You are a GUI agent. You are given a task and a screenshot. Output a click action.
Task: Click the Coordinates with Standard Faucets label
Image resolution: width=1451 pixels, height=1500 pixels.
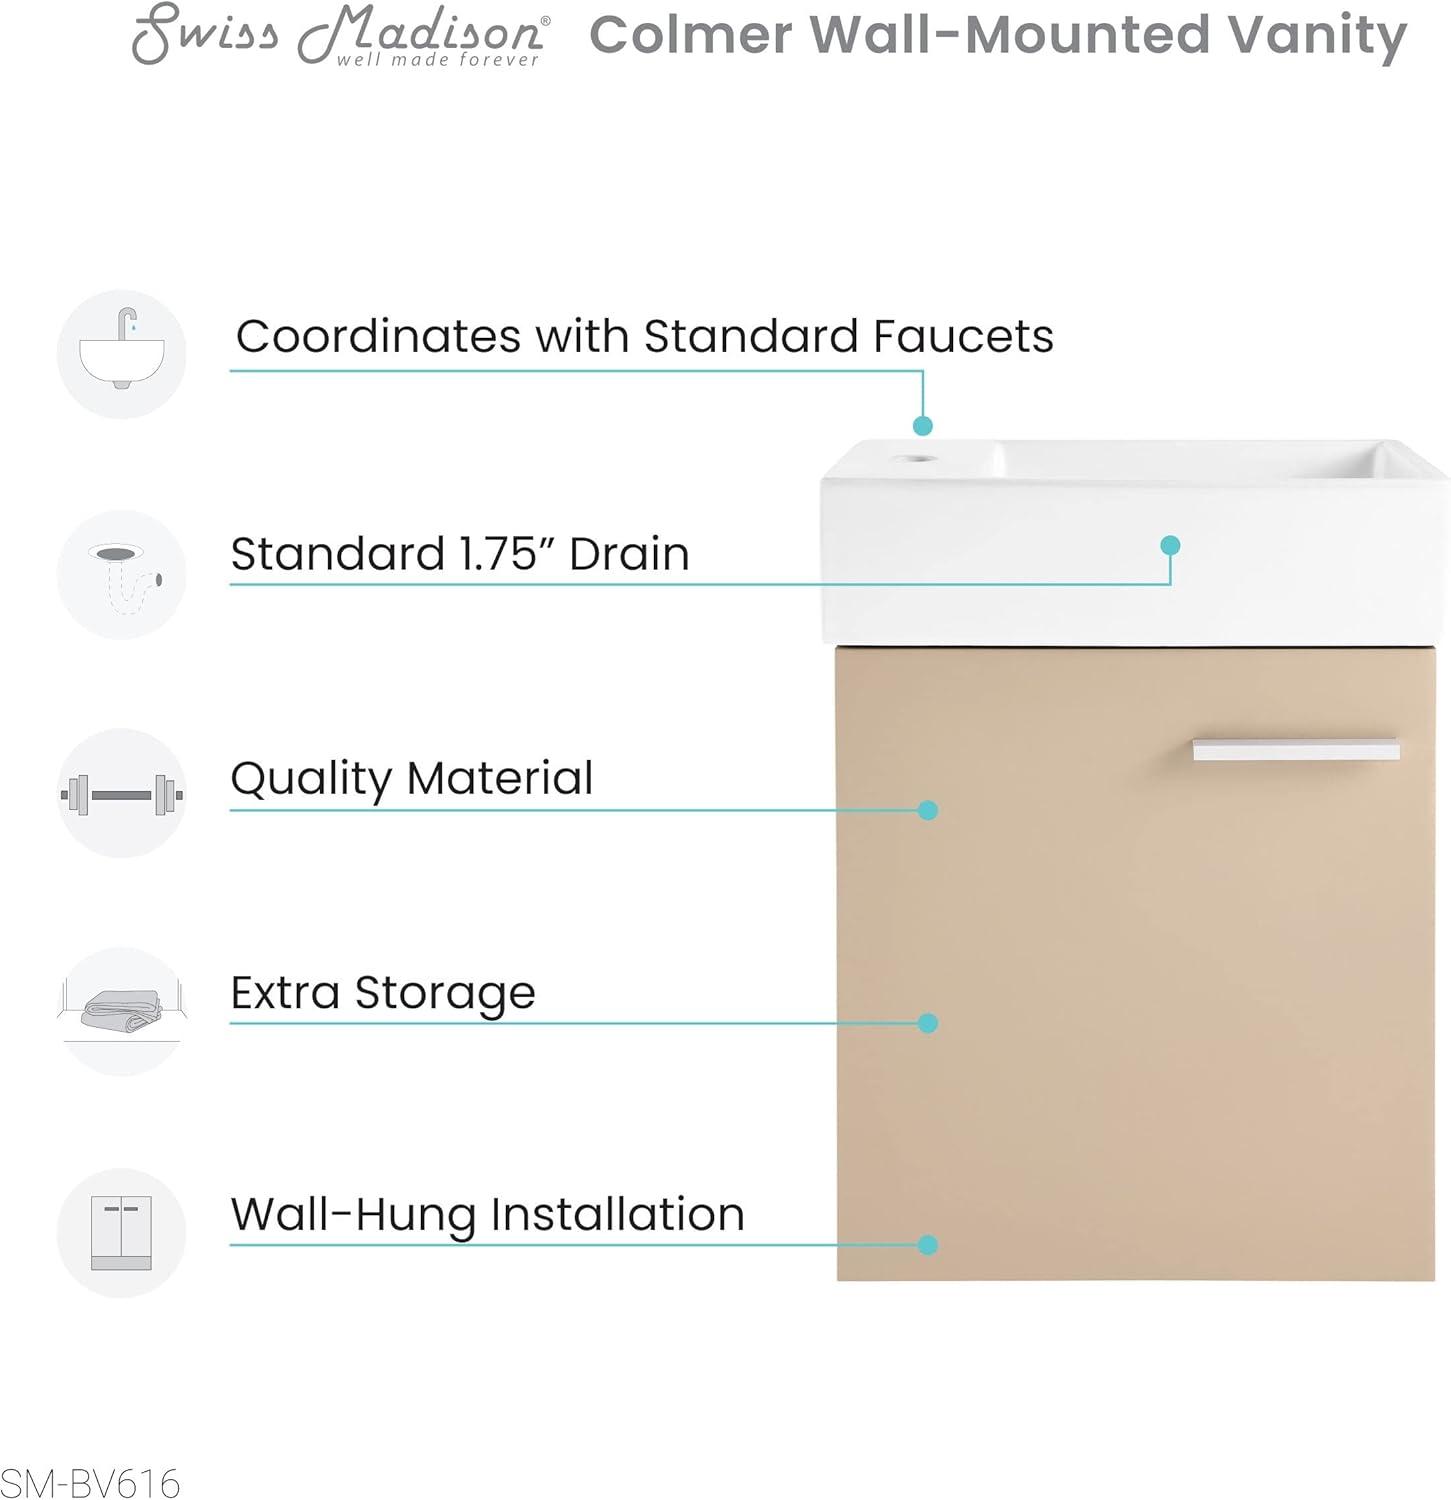[645, 336]
